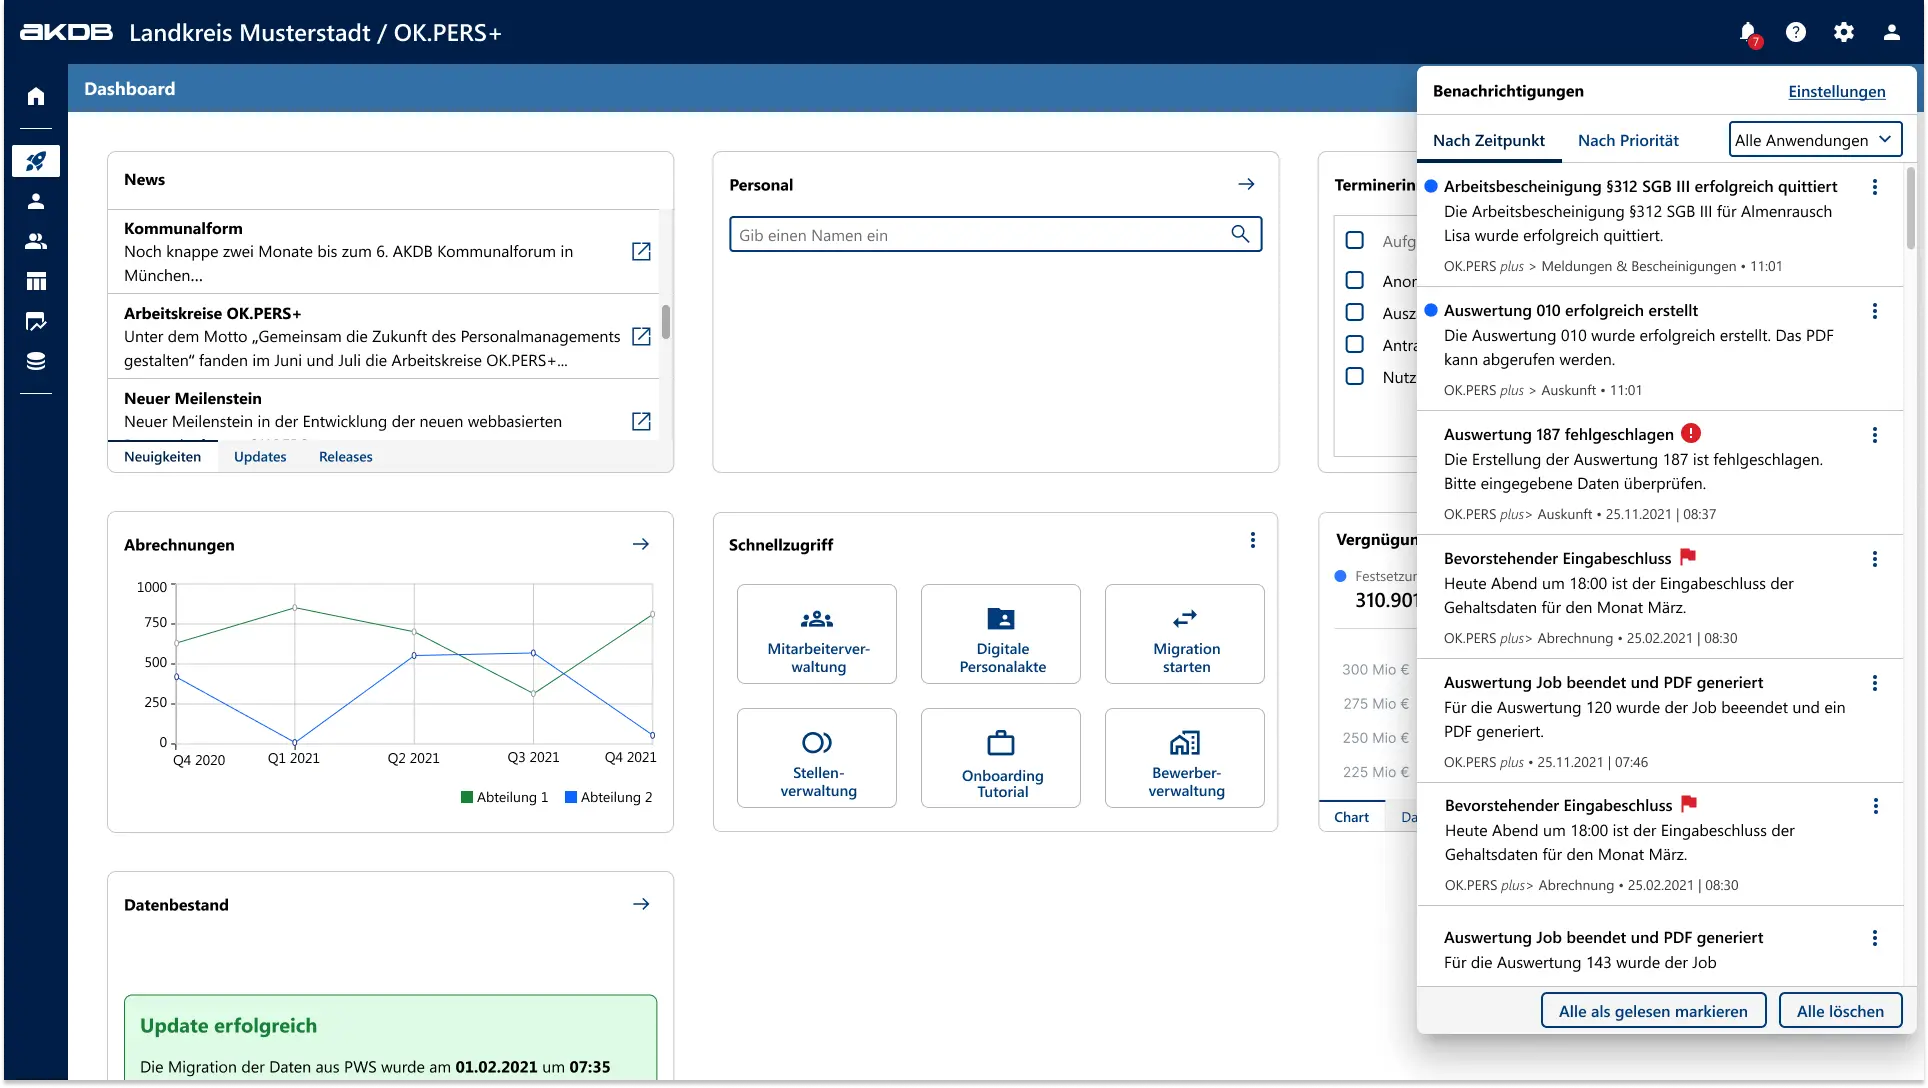The width and height of the screenshot is (1928, 1088).
Task: Open options menu for Auswertung 187 fehlgeschlagen
Action: (1875, 435)
